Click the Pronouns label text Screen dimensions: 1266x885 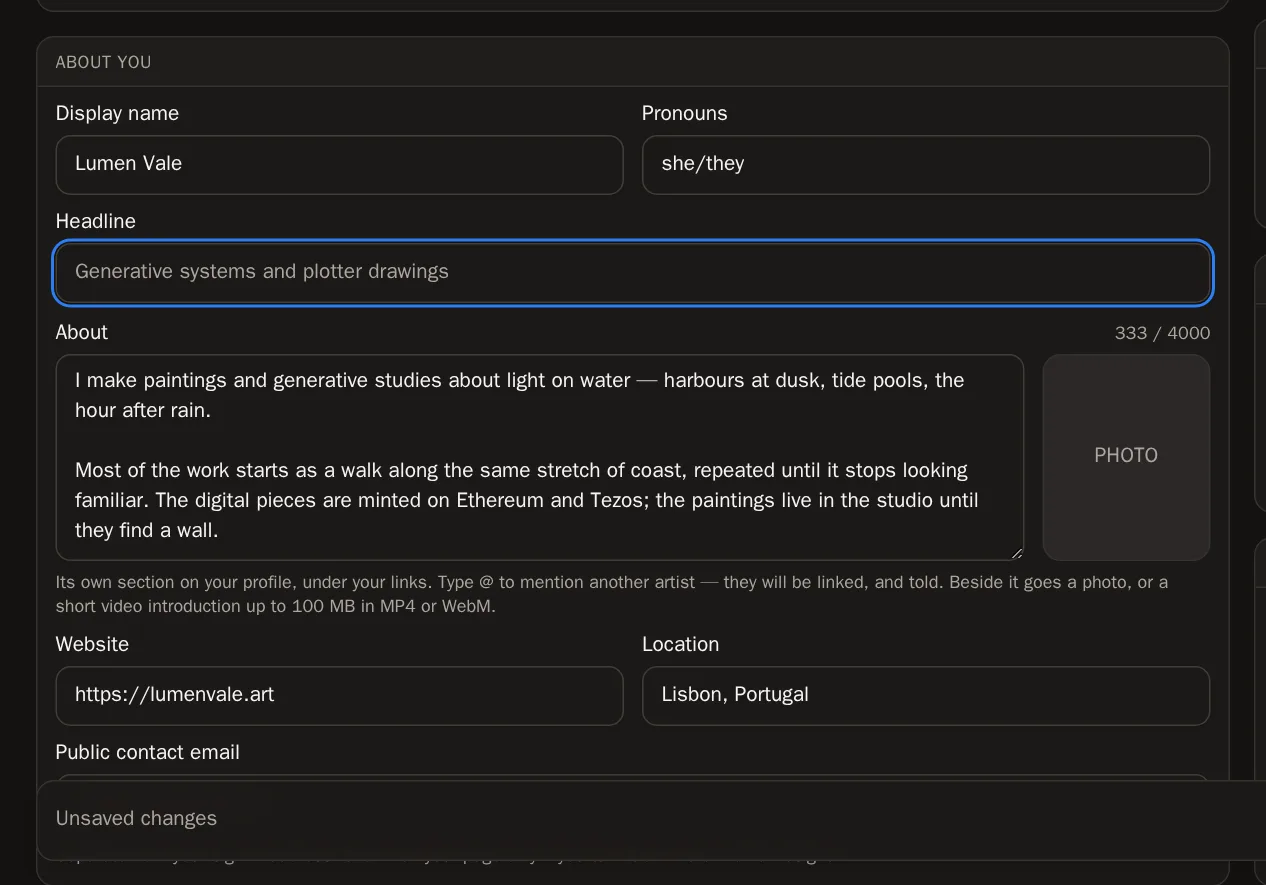click(684, 113)
